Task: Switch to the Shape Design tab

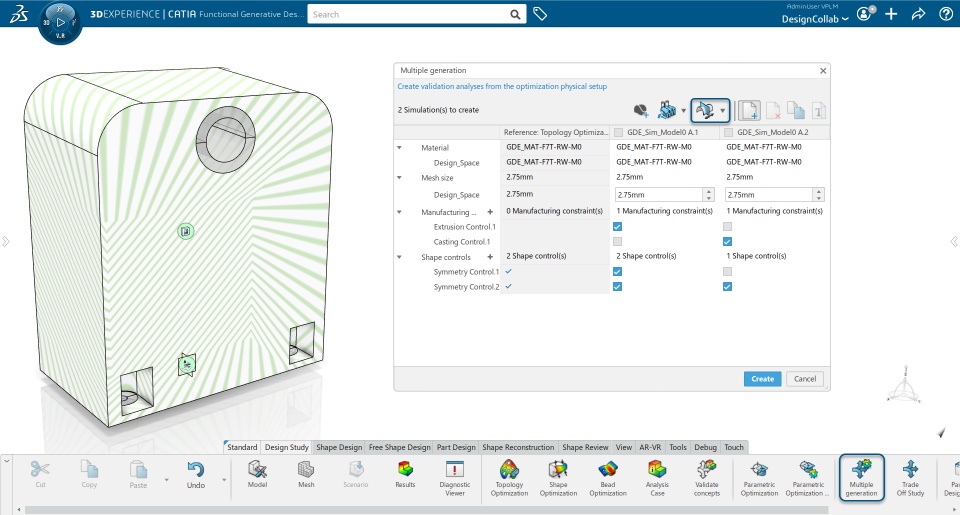Action: coord(339,447)
